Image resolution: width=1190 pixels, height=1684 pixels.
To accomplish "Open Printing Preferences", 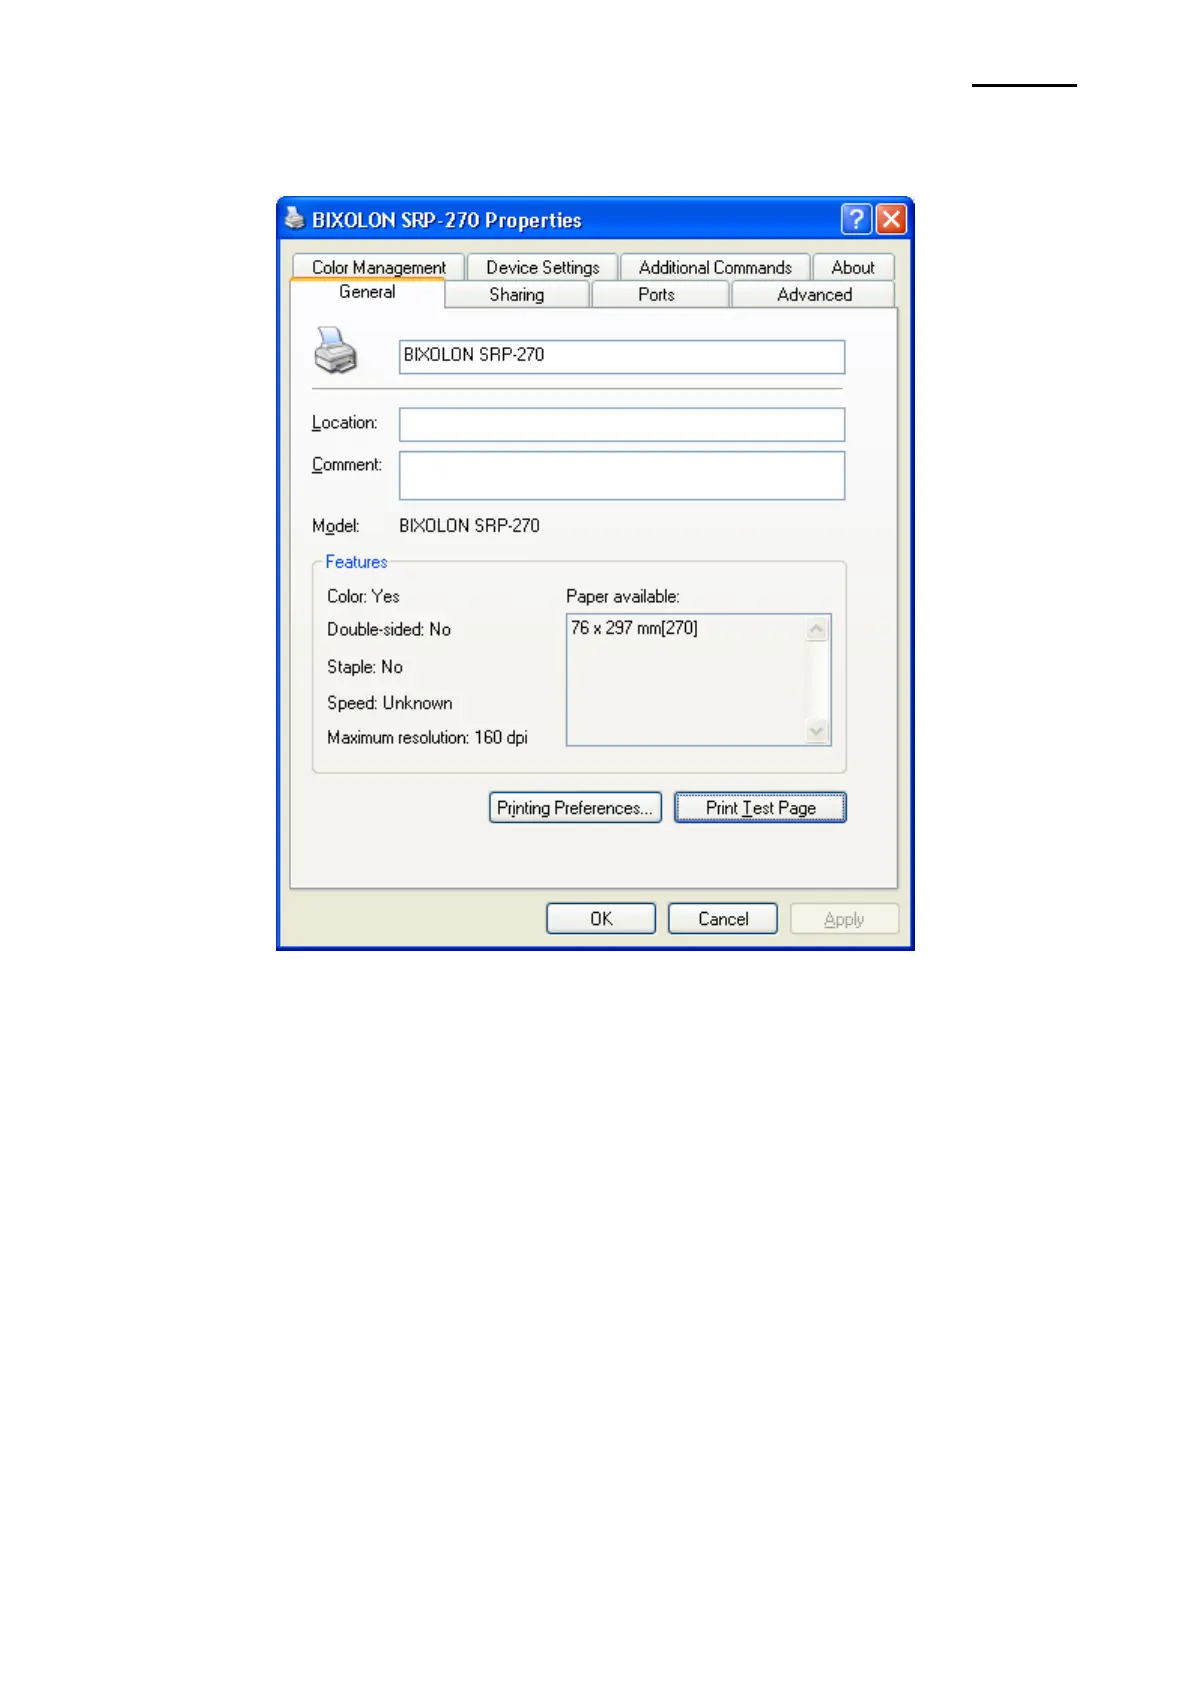I will tap(575, 808).
